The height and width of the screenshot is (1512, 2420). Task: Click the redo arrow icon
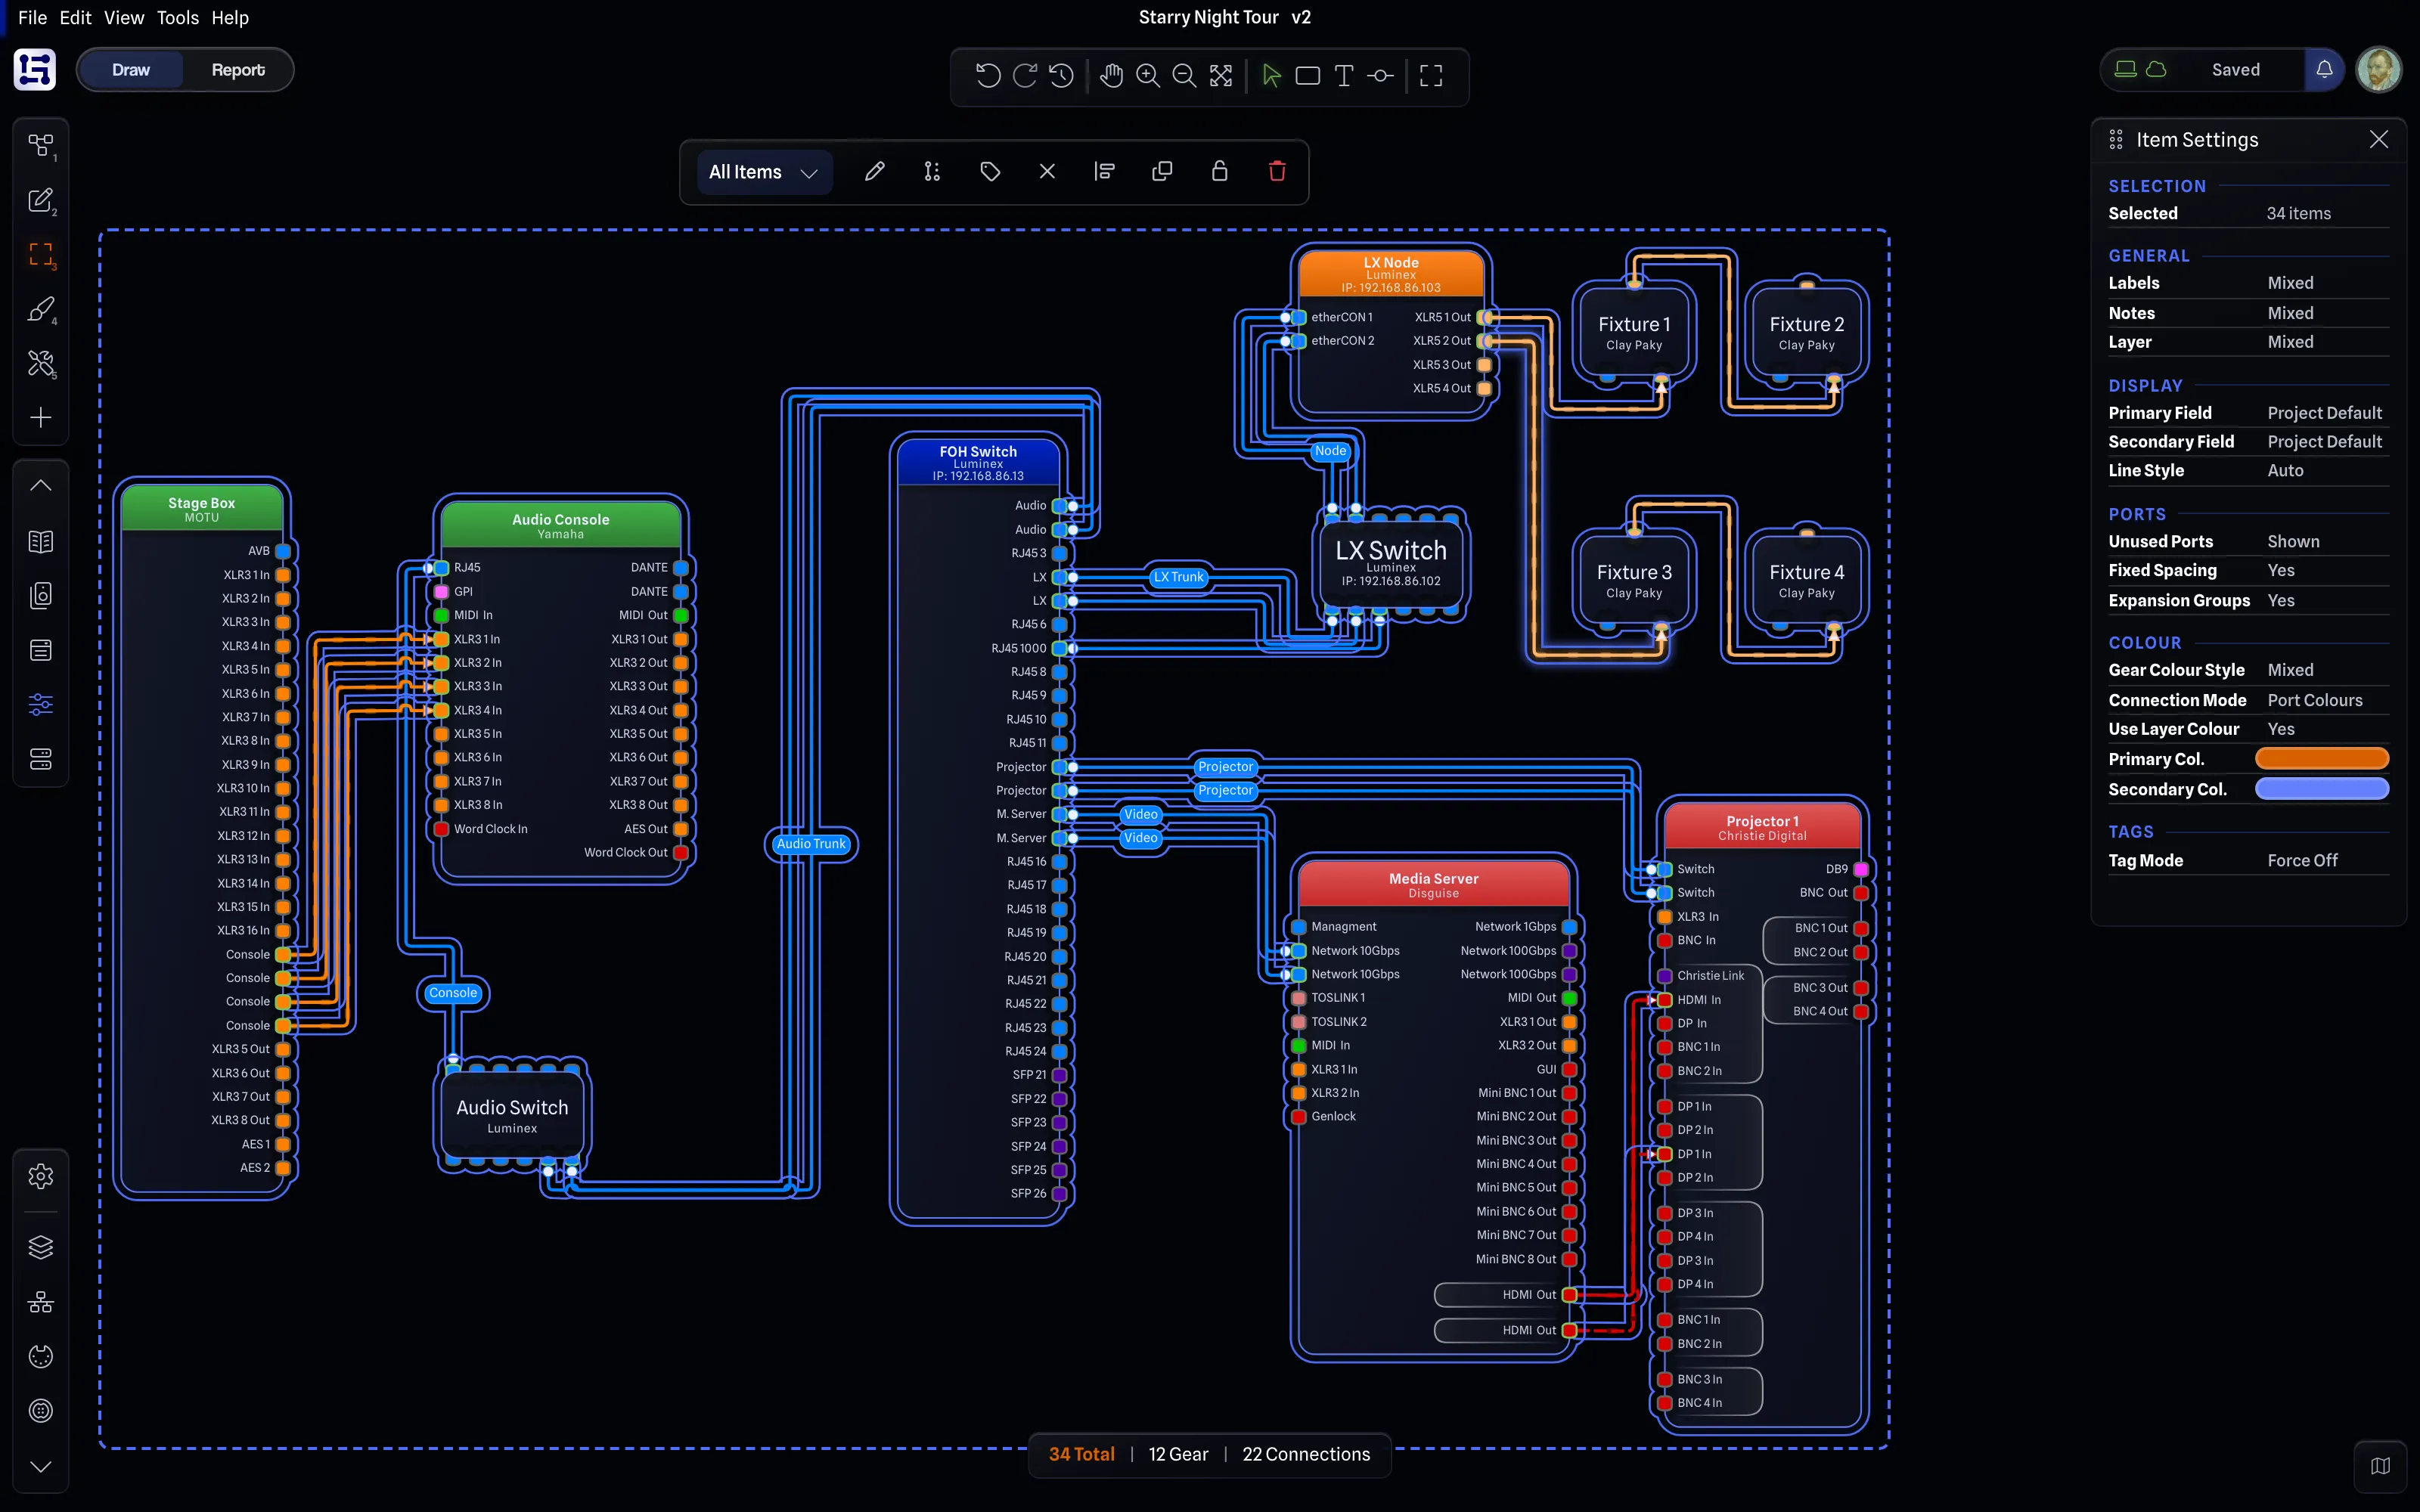[1024, 75]
